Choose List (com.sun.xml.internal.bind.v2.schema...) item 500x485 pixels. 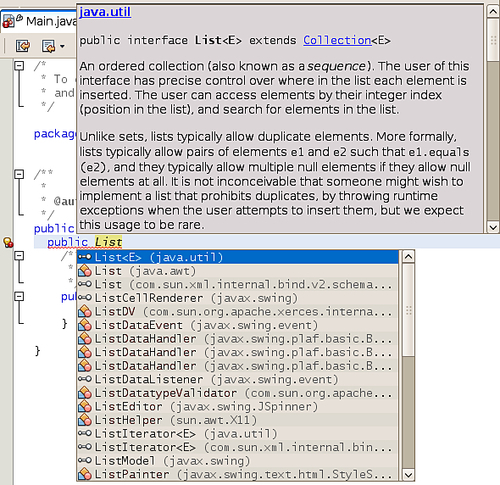pos(238,284)
